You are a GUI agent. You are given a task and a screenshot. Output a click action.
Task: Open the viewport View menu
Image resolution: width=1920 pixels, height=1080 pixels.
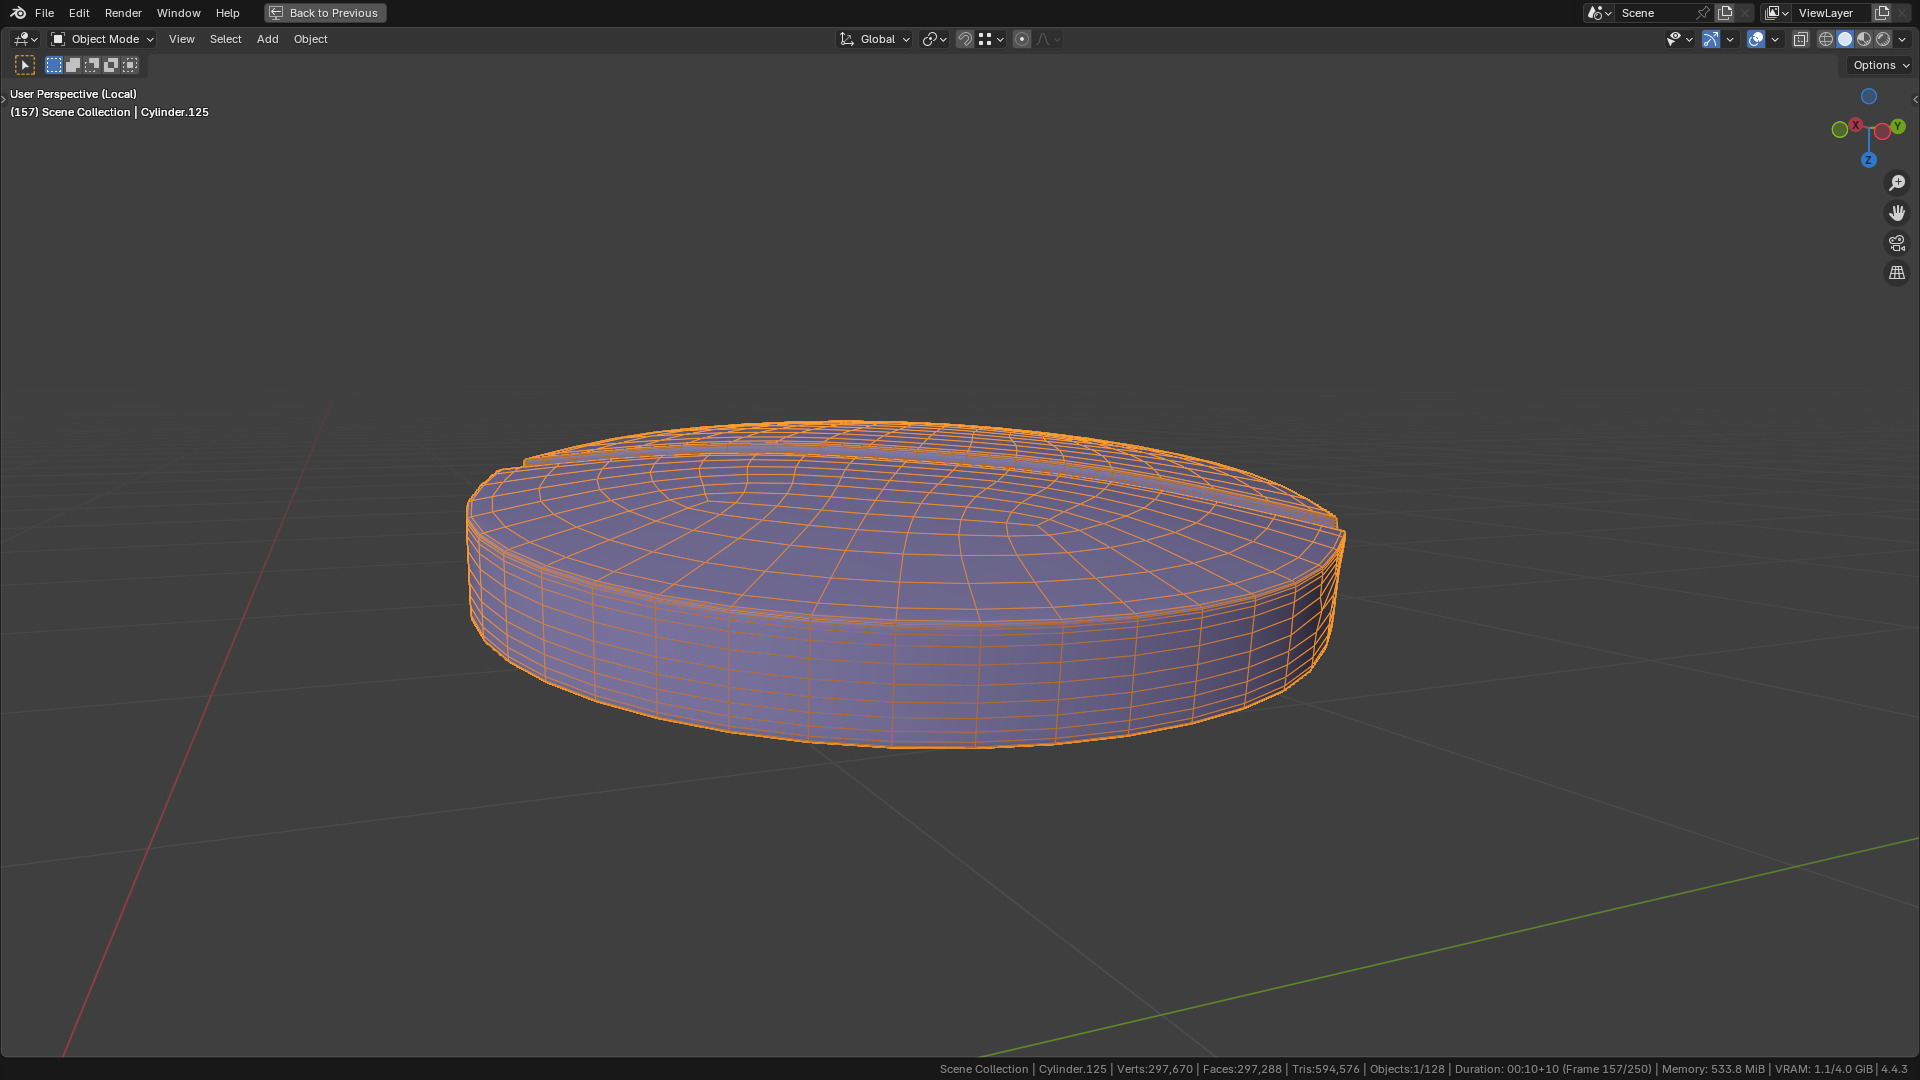click(181, 39)
